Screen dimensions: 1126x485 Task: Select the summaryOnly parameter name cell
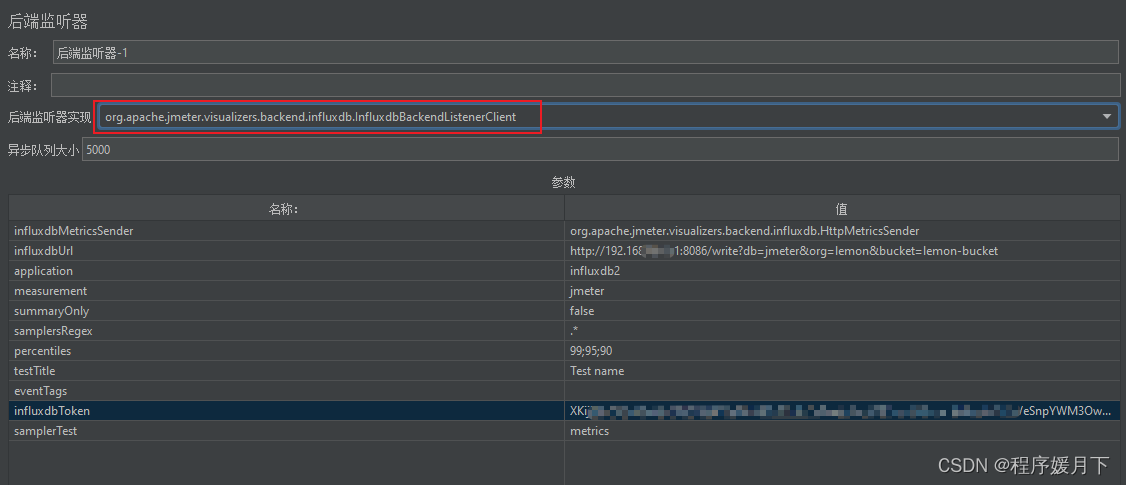pos(287,311)
